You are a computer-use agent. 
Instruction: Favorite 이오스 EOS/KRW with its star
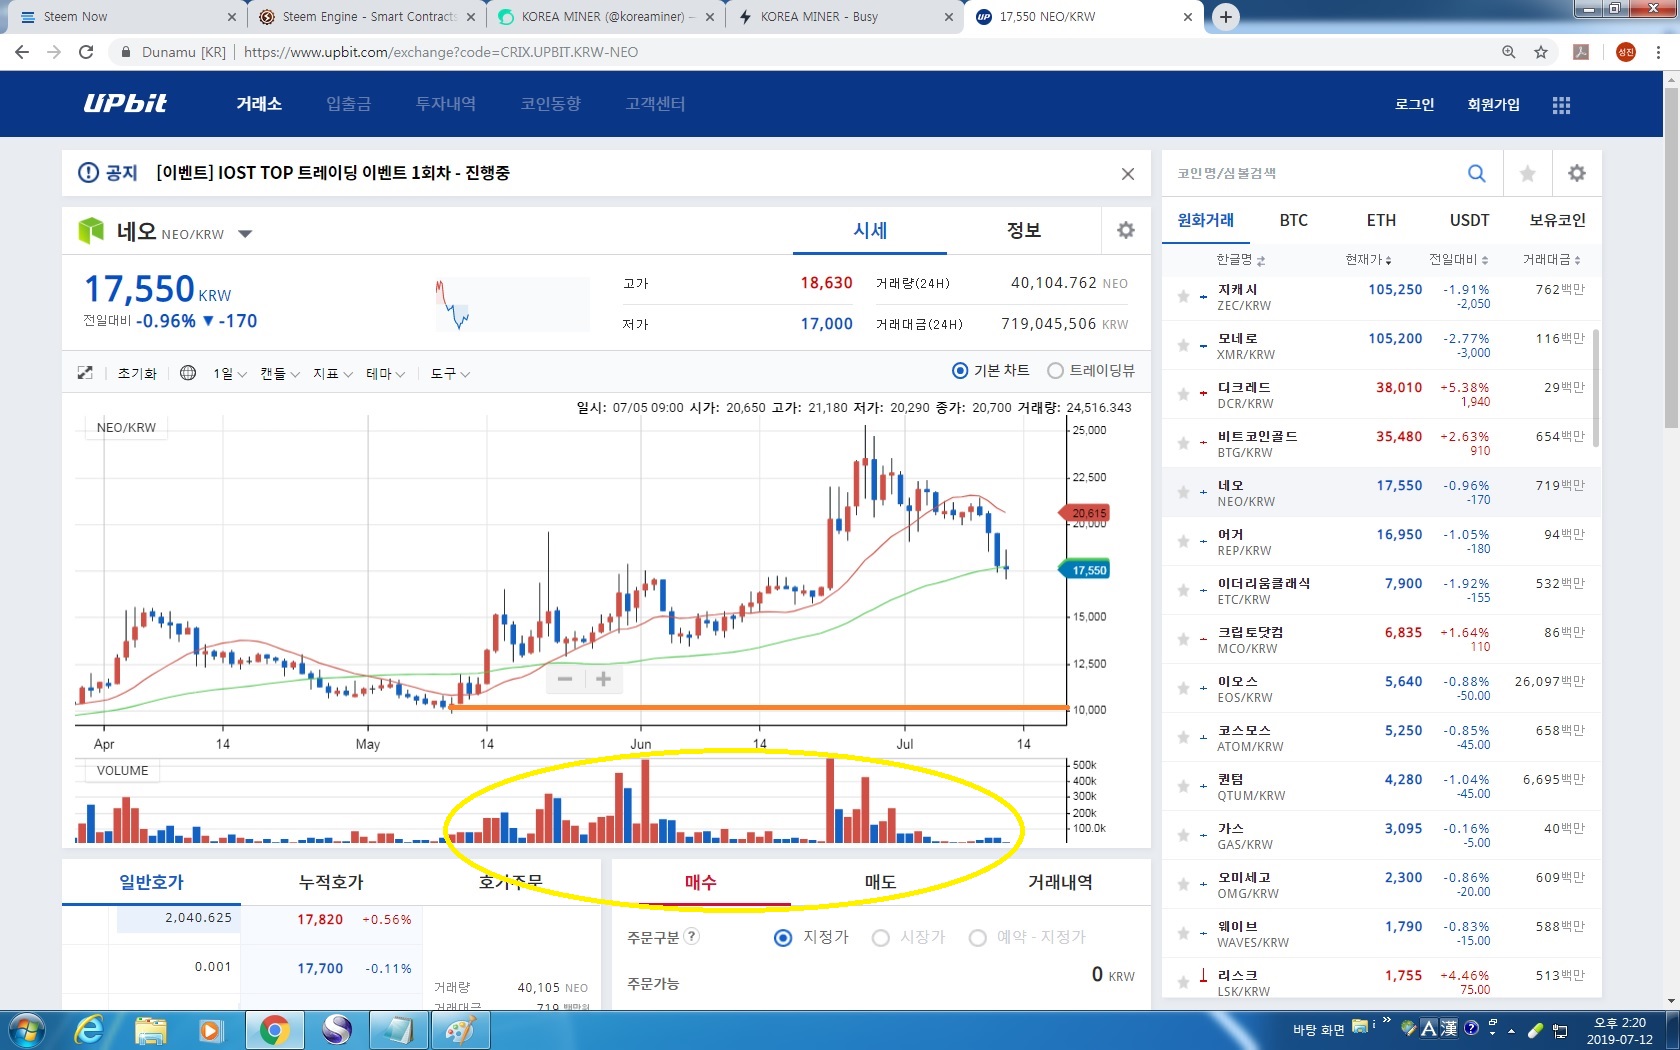click(1183, 688)
